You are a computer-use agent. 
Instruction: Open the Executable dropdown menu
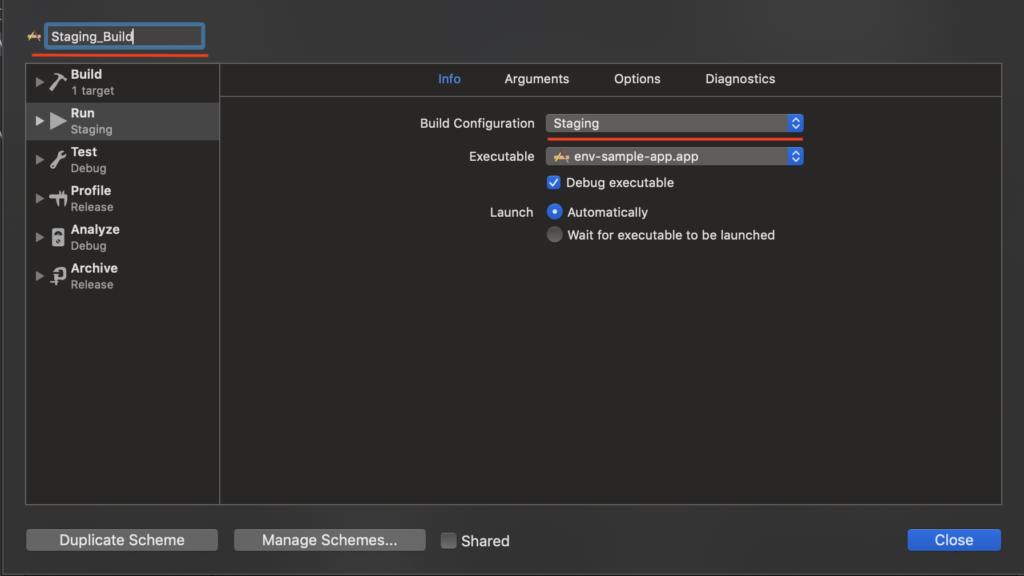point(674,157)
